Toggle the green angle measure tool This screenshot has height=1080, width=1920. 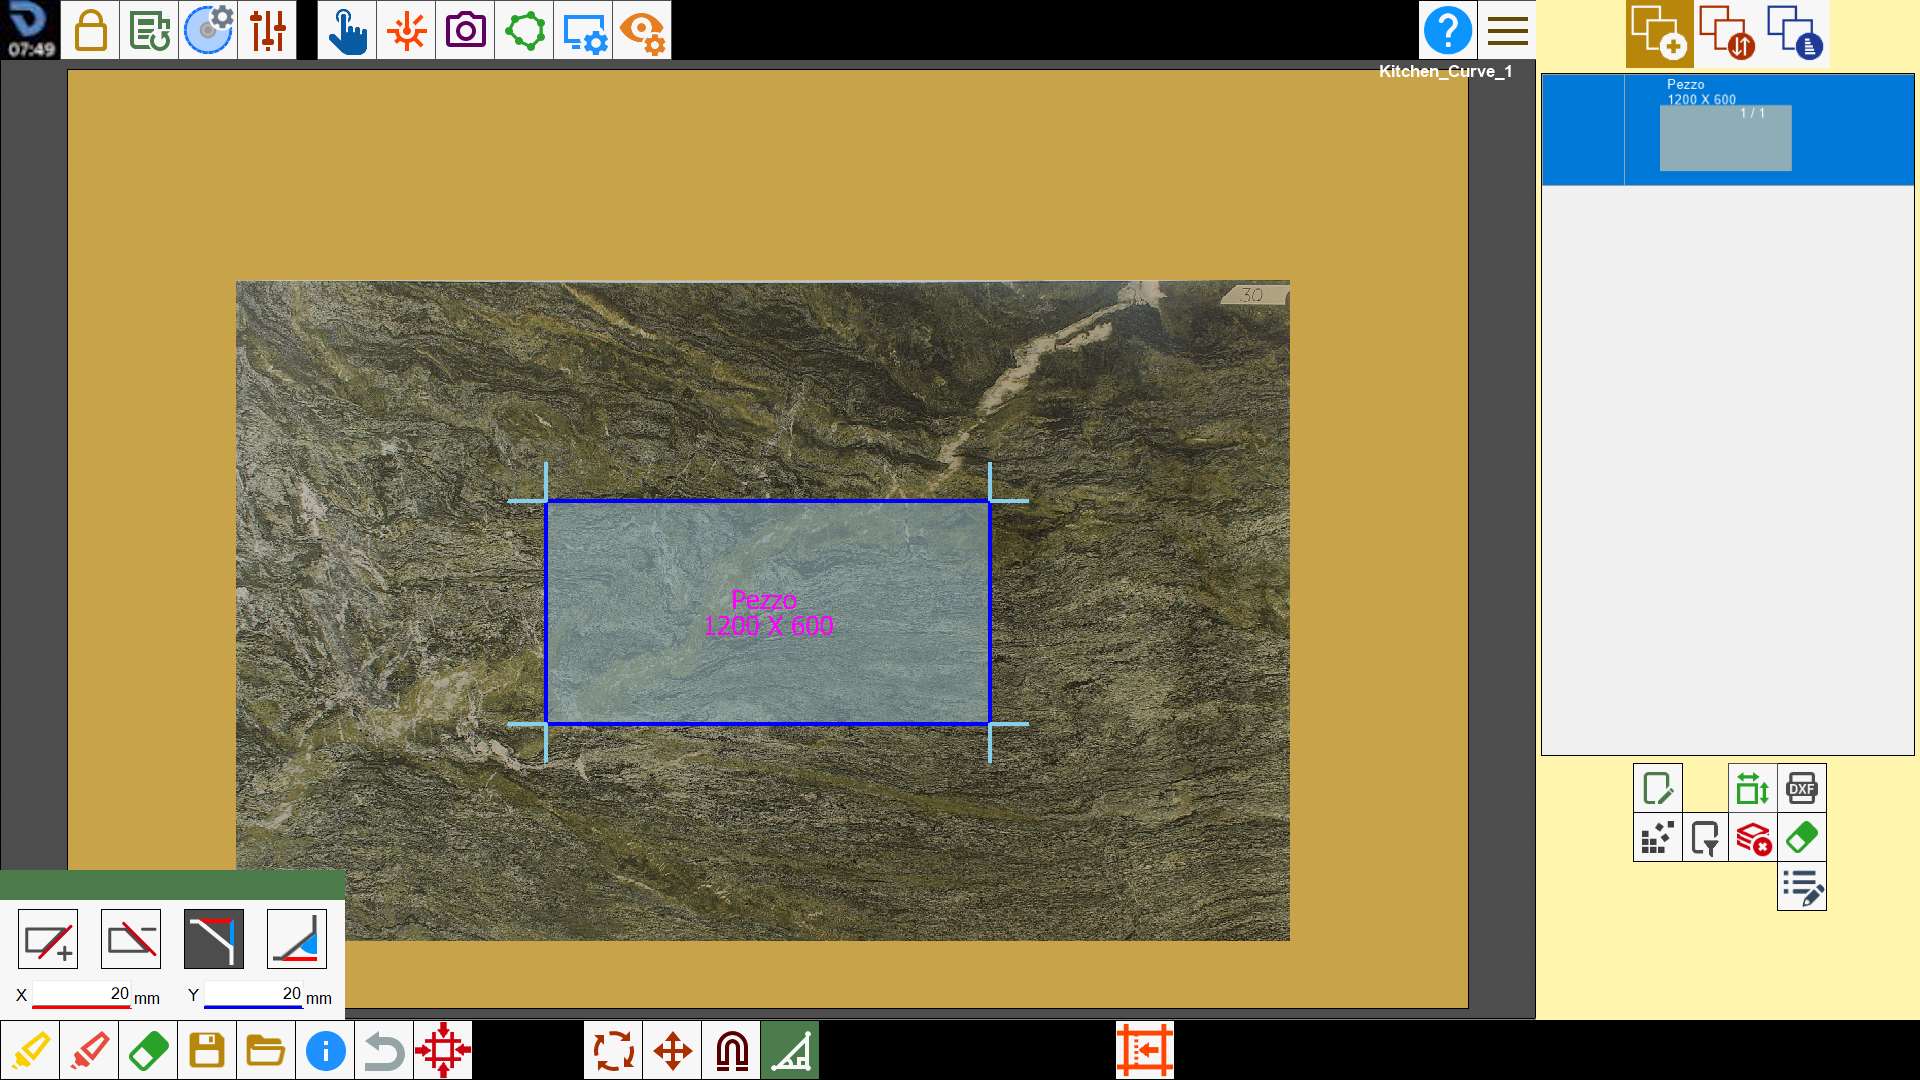pos(790,1050)
